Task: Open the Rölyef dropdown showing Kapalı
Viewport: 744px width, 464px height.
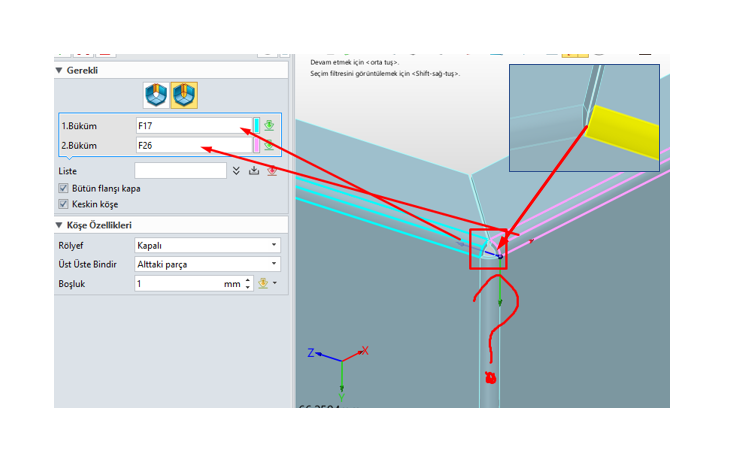Action: coord(207,245)
